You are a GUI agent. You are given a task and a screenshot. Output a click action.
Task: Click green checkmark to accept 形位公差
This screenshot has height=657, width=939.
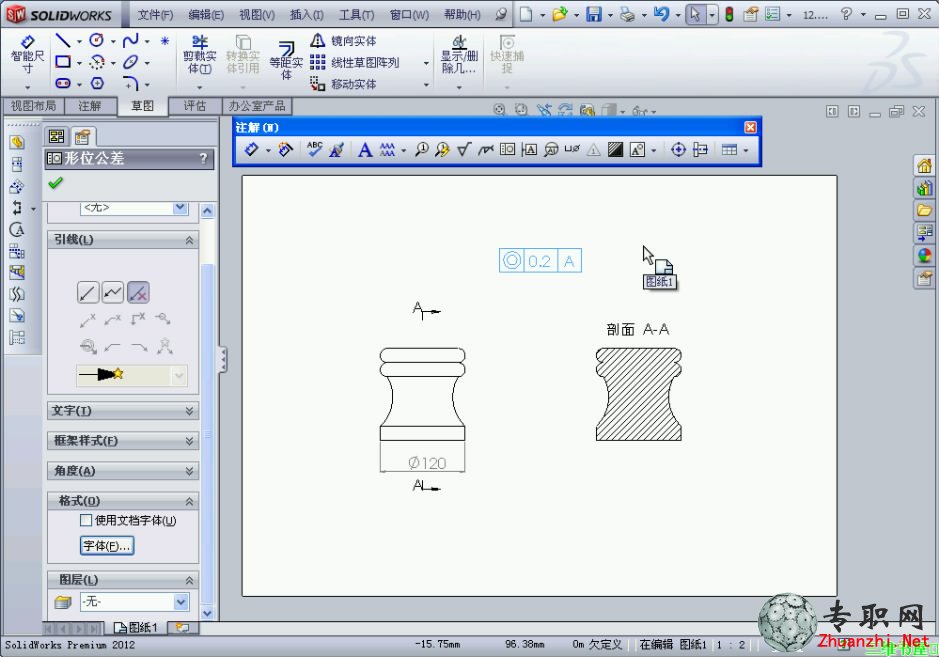(x=56, y=183)
